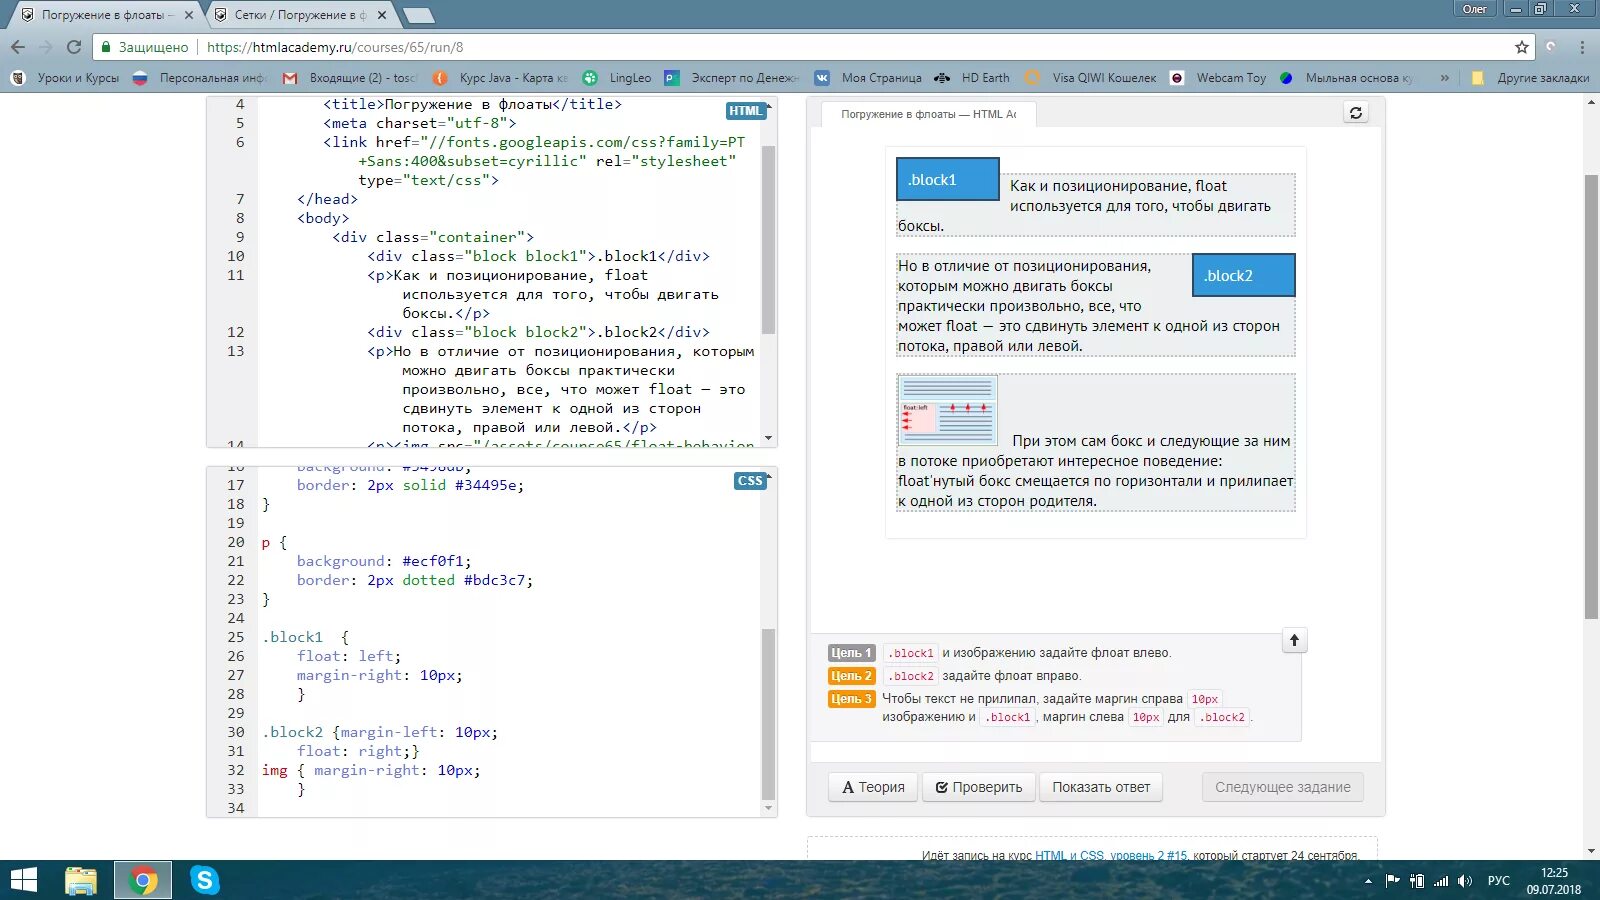Viewport: 1600px width, 900px height.
Task: Open the HTML и CSS, уровень 2 link
Action: [1111, 855]
